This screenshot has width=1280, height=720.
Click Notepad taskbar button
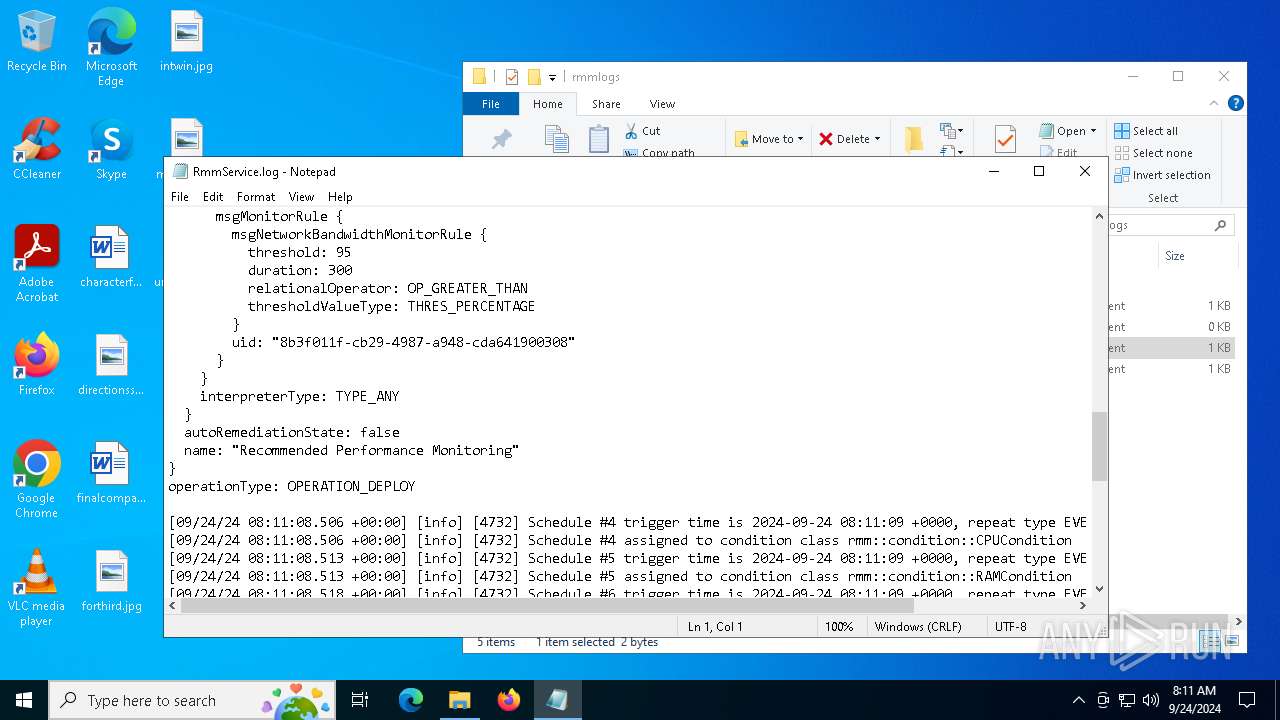click(x=557, y=700)
